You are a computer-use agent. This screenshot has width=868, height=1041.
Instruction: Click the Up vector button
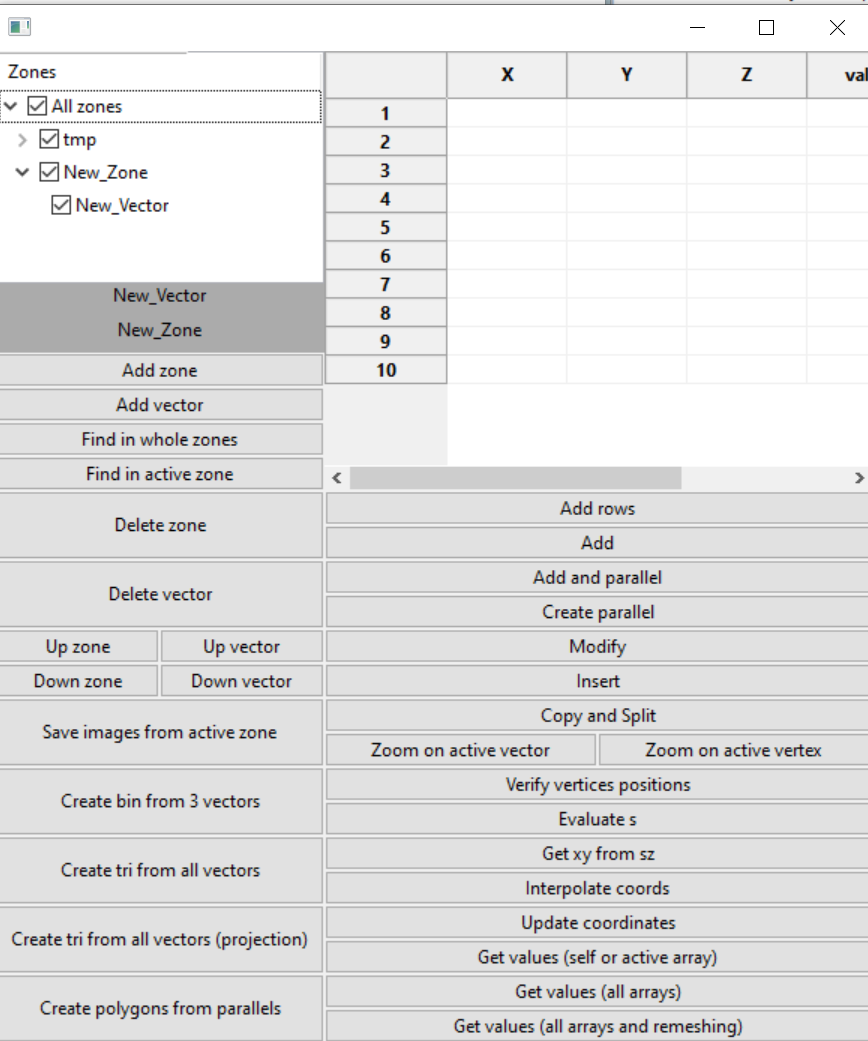click(241, 646)
